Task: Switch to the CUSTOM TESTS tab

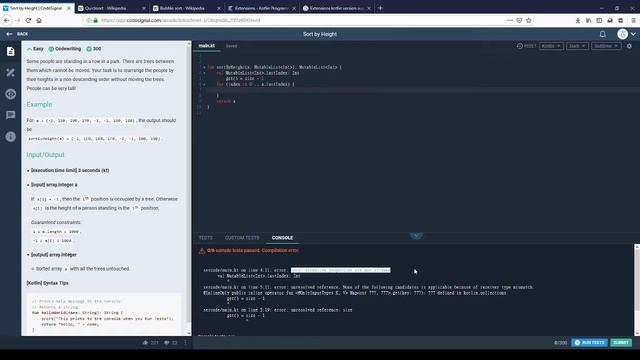Action: click(x=242, y=238)
